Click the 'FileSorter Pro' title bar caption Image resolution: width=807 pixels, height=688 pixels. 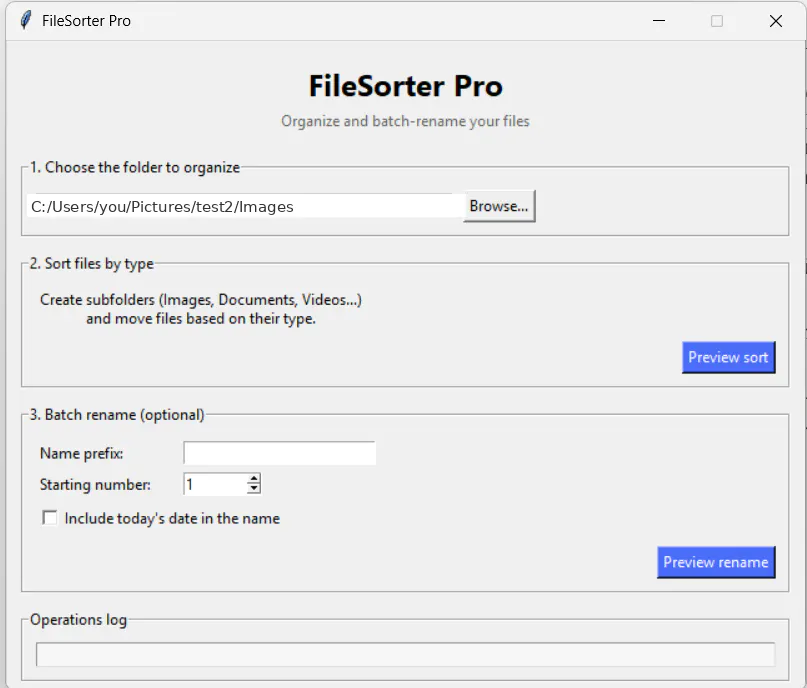pyautogui.click(x=86, y=21)
